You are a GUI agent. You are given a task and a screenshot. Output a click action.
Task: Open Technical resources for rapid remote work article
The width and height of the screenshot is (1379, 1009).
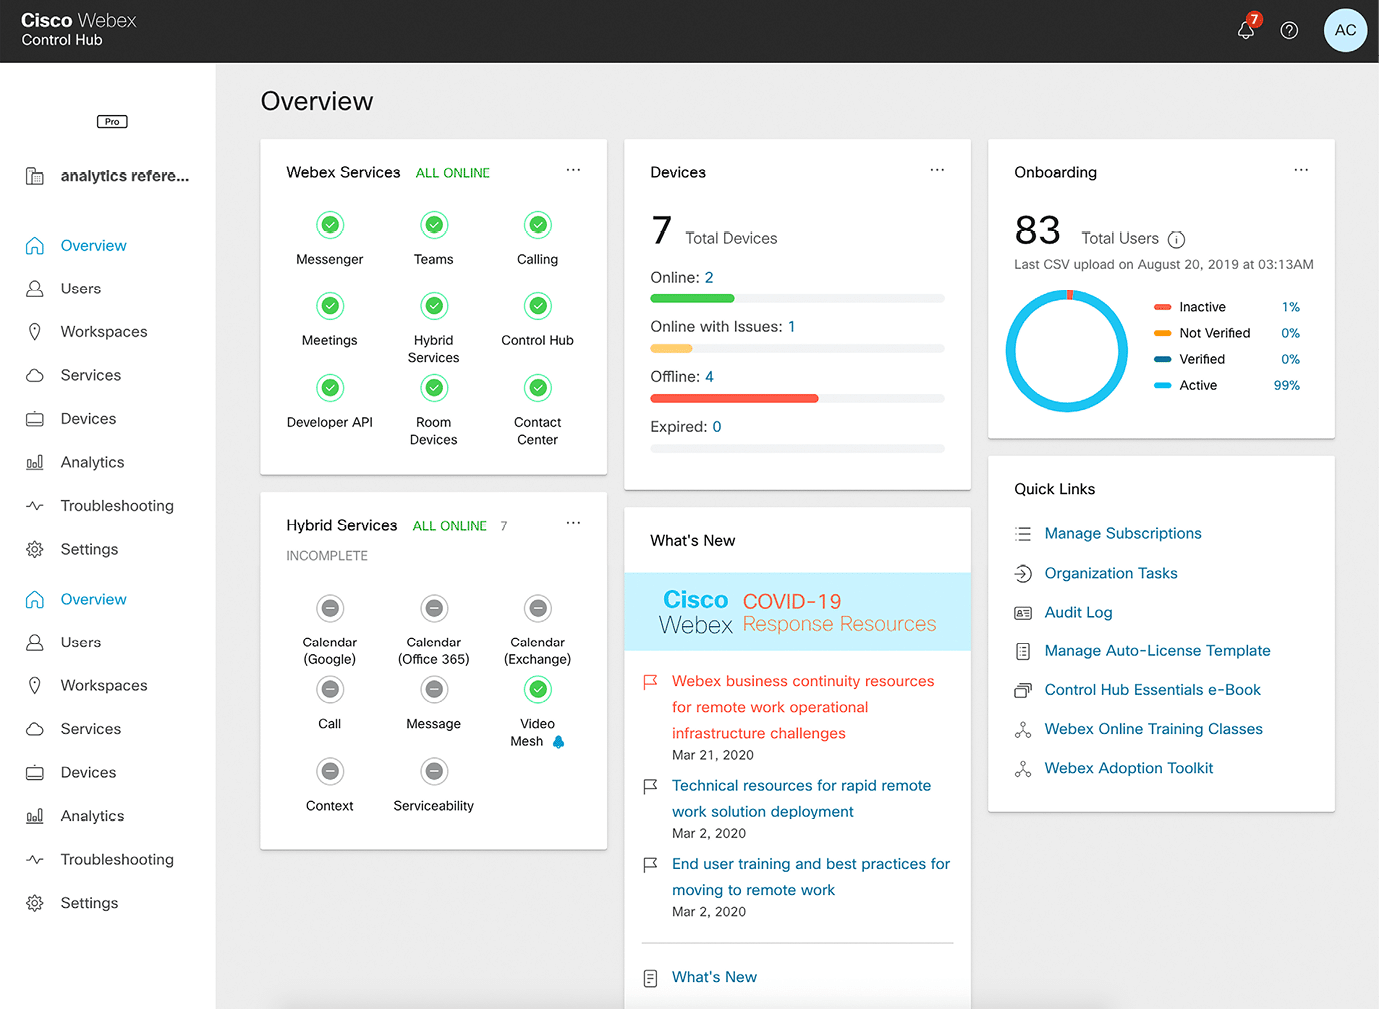click(801, 799)
